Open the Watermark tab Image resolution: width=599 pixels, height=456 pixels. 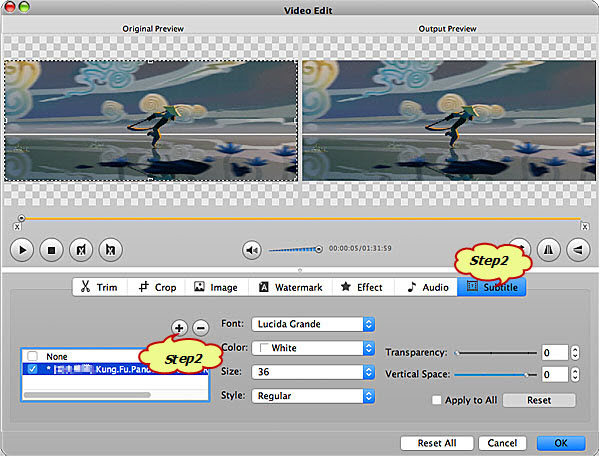291,287
